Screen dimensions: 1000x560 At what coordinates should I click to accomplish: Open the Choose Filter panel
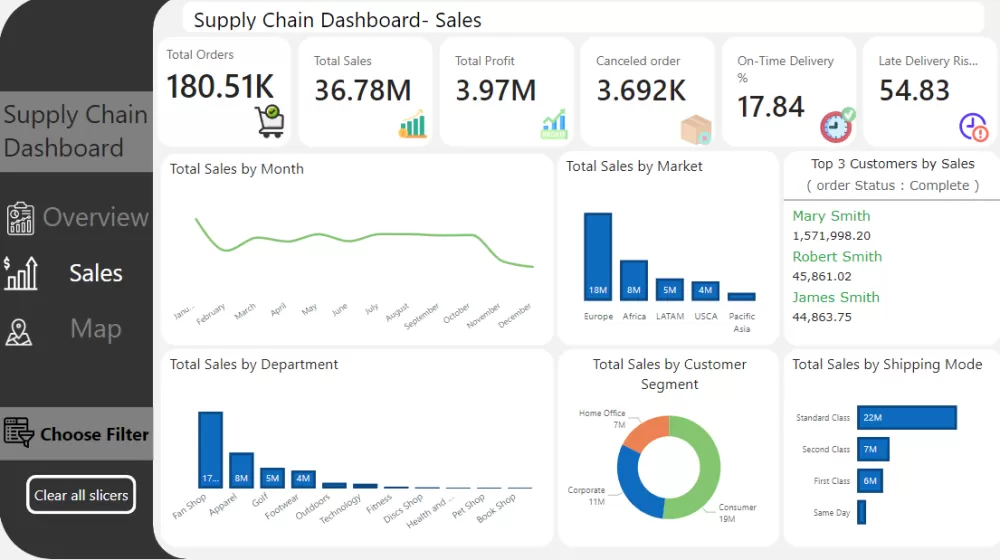pyautogui.click(x=94, y=434)
